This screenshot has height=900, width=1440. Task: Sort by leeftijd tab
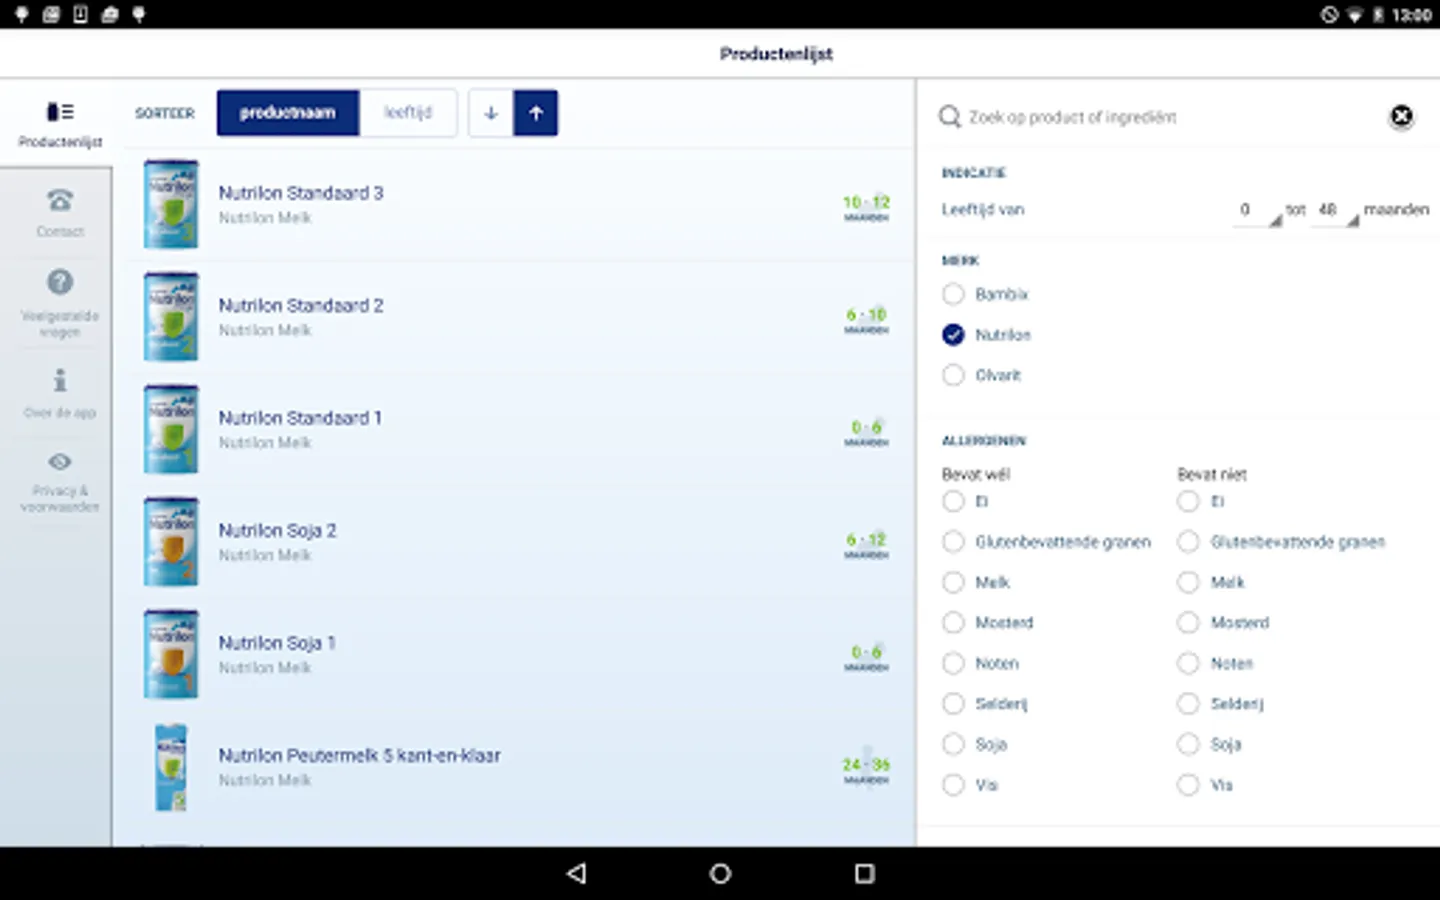[x=408, y=113]
